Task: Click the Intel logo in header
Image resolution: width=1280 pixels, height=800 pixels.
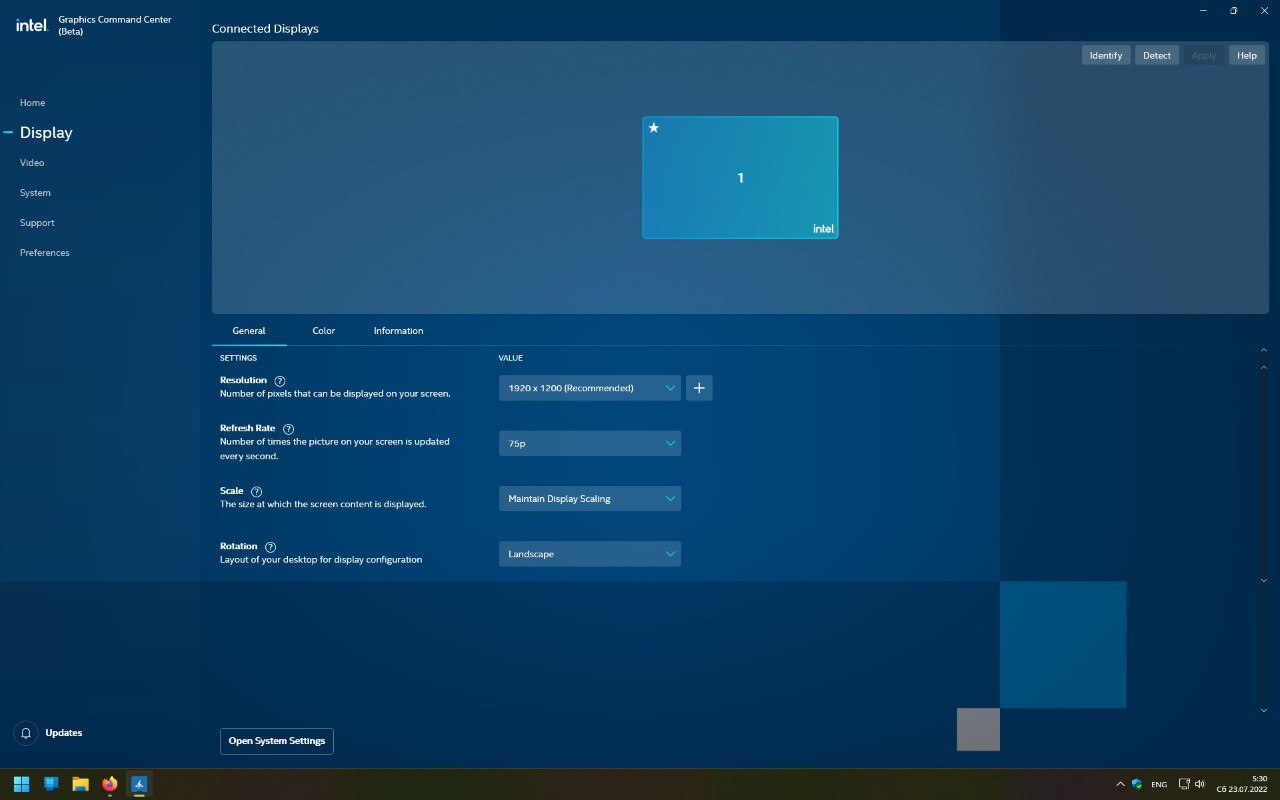Action: pos(32,25)
